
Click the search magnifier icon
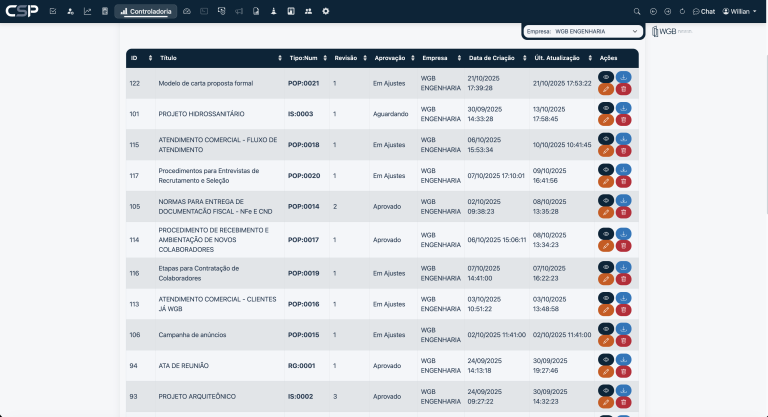(x=637, y=11)
